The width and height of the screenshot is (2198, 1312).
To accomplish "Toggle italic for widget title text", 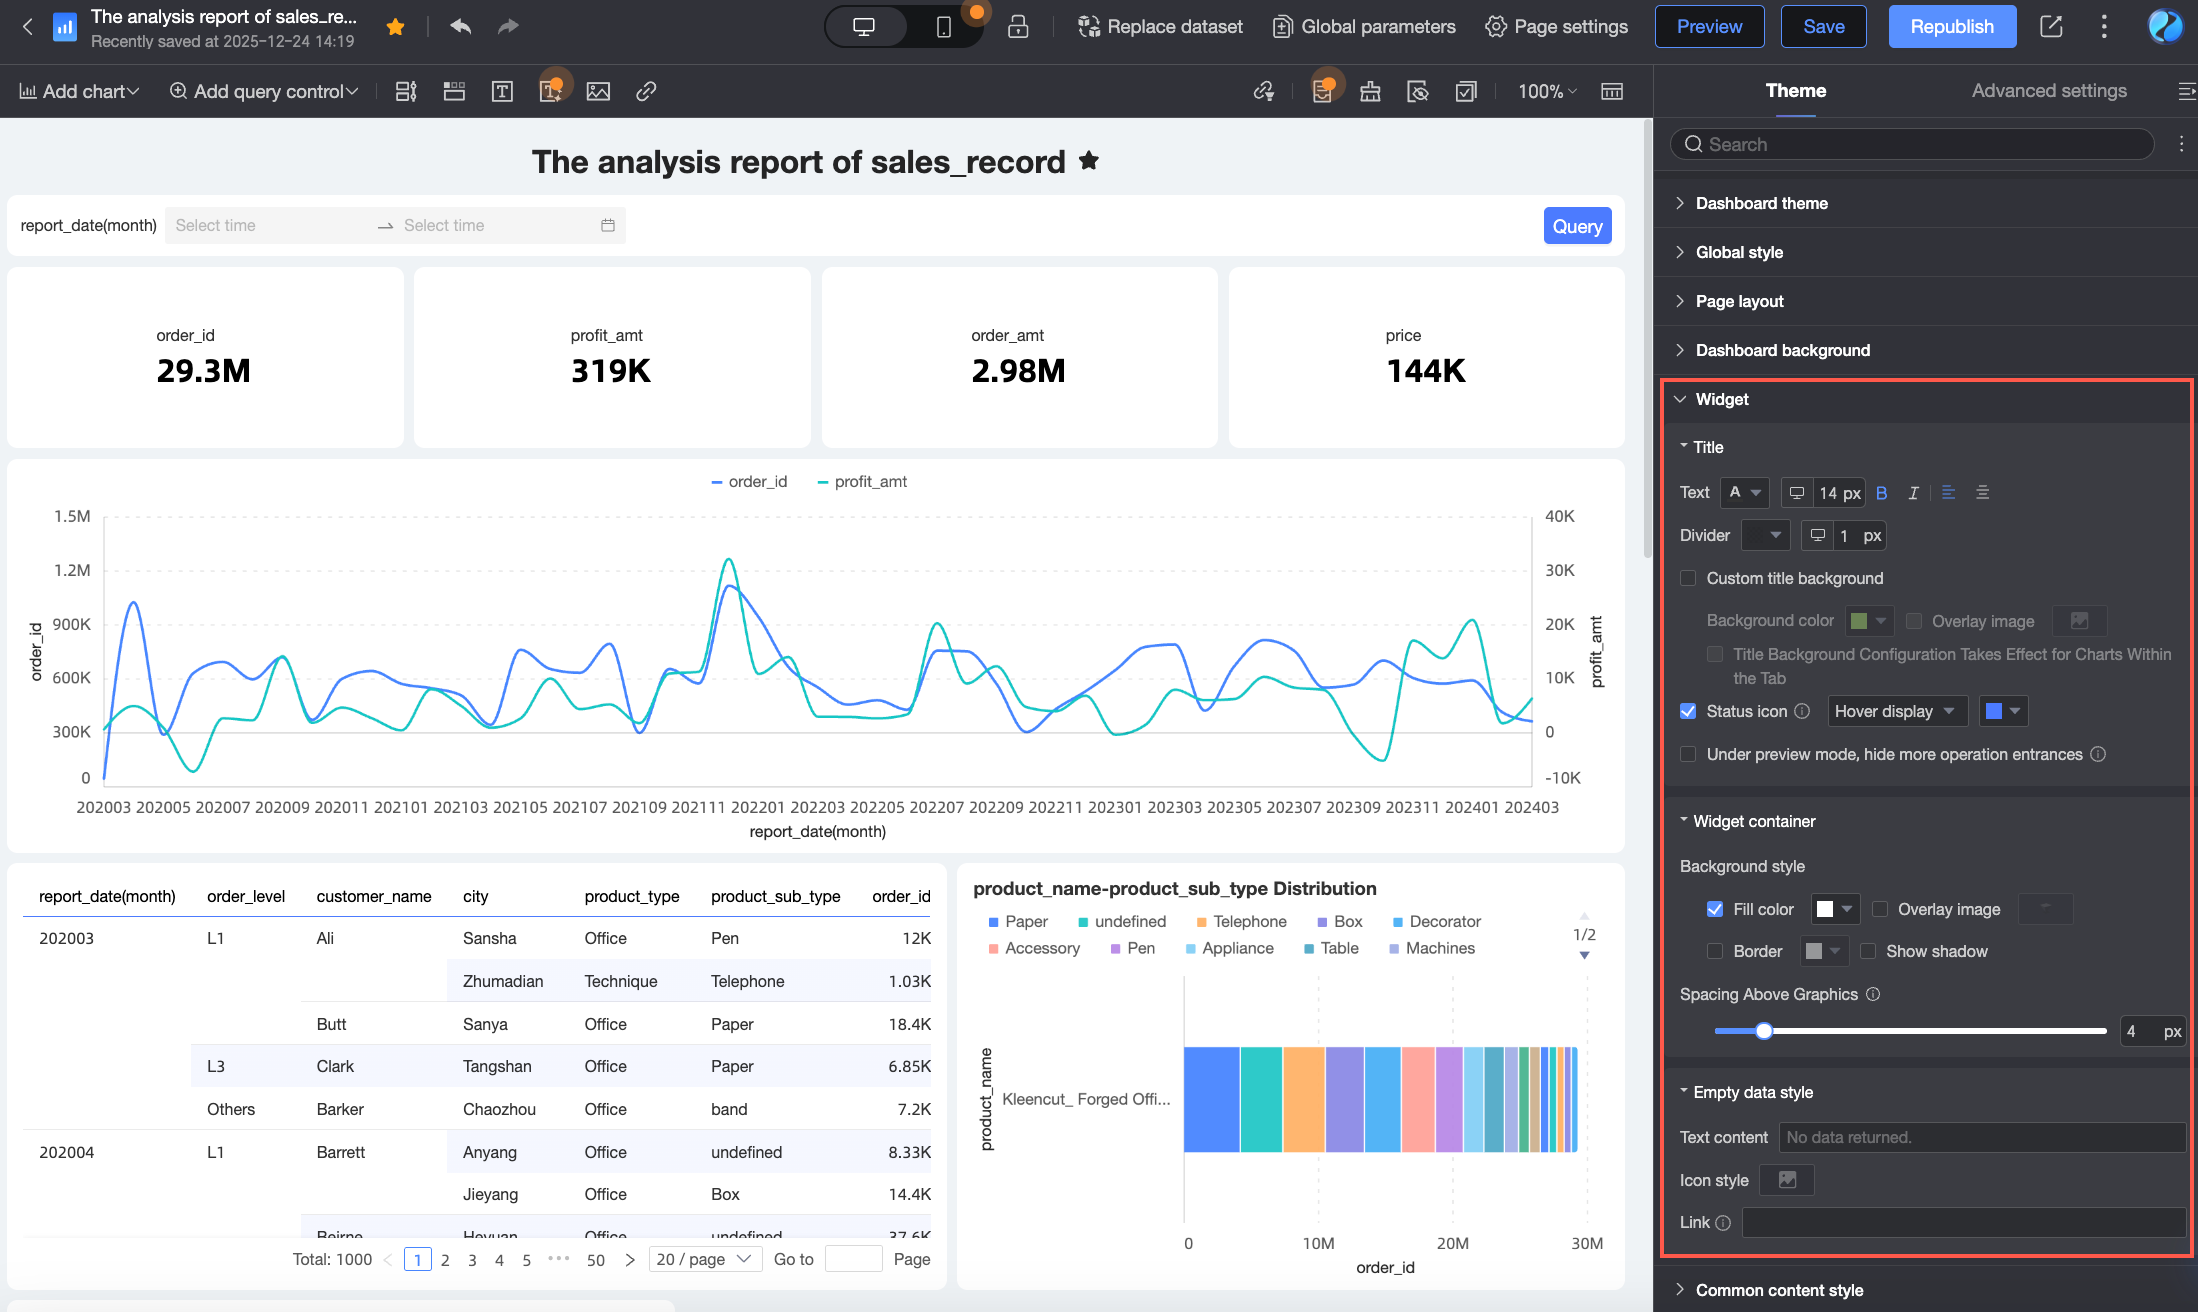I will [1913, 493].
